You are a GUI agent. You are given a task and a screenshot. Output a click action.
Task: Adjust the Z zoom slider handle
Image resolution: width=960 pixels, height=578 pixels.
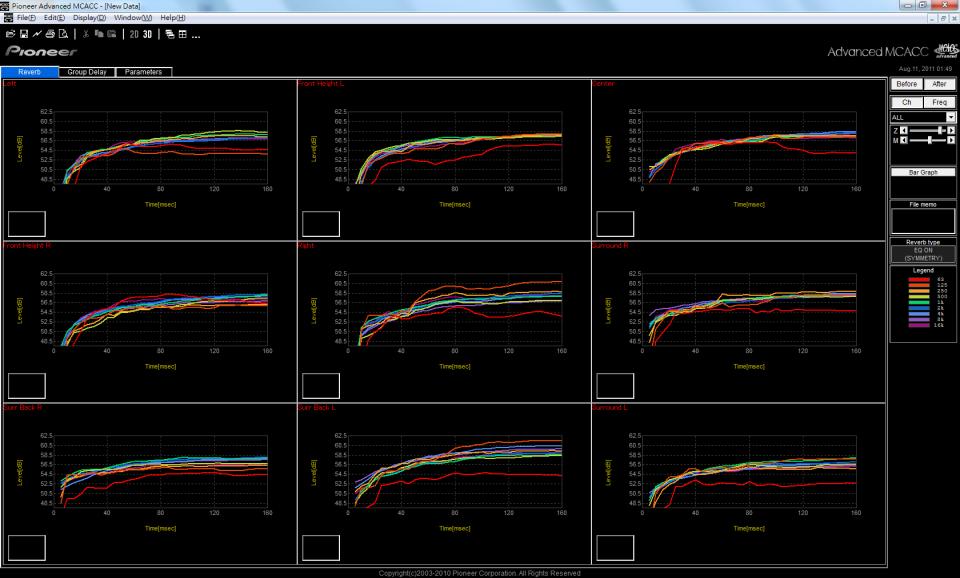coord(940,130)
